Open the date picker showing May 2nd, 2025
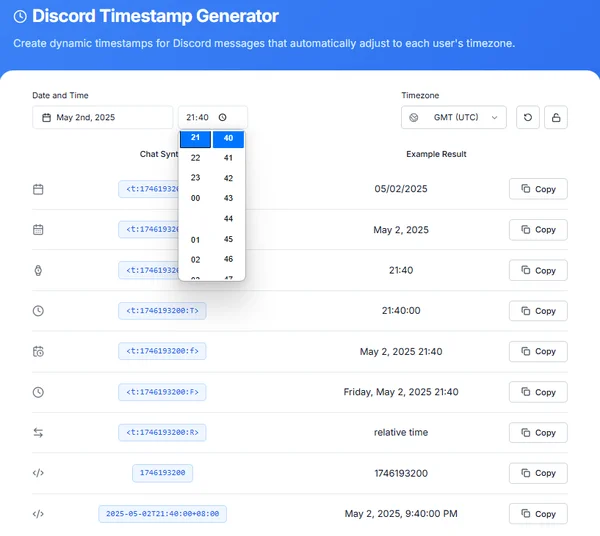Screen dimensions: 600x536 point(103,117)
